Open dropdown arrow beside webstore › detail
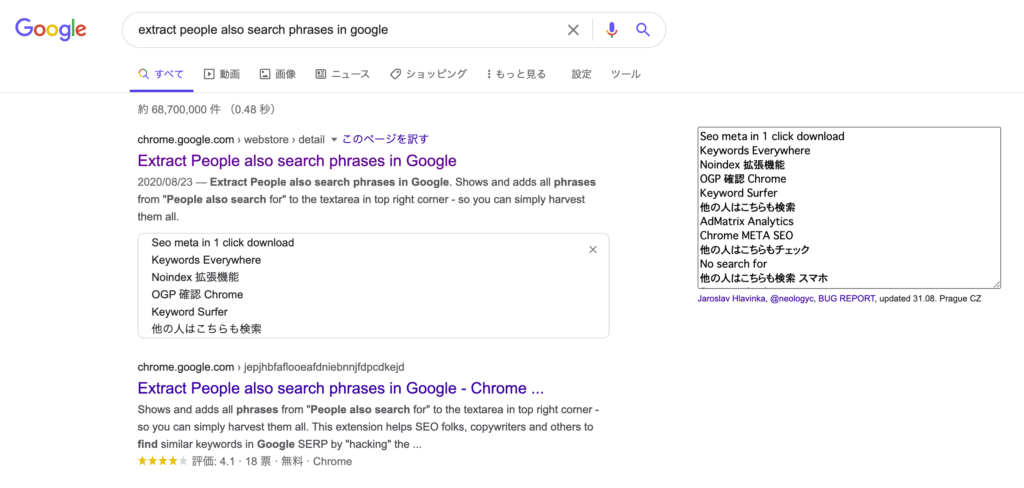This screenshot has height=488, width=1024. pos(334,140)
